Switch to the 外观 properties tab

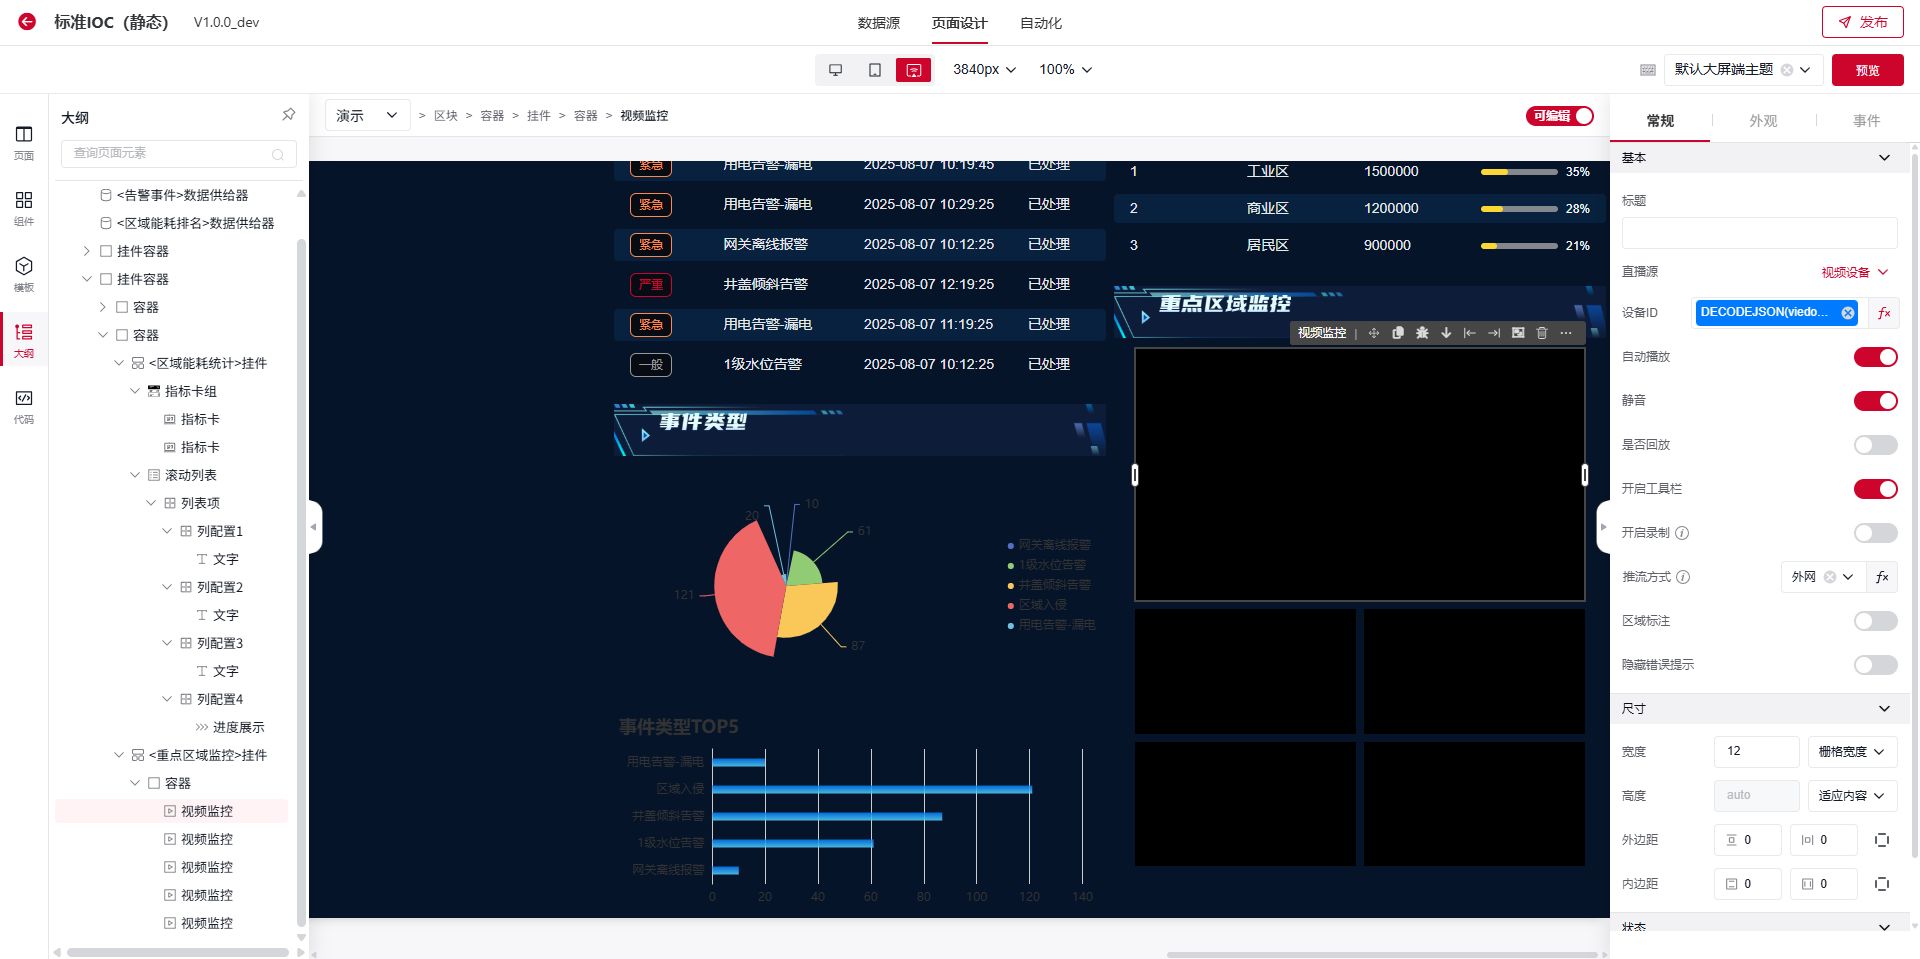pyautogui.click(x=1762, y=121)
